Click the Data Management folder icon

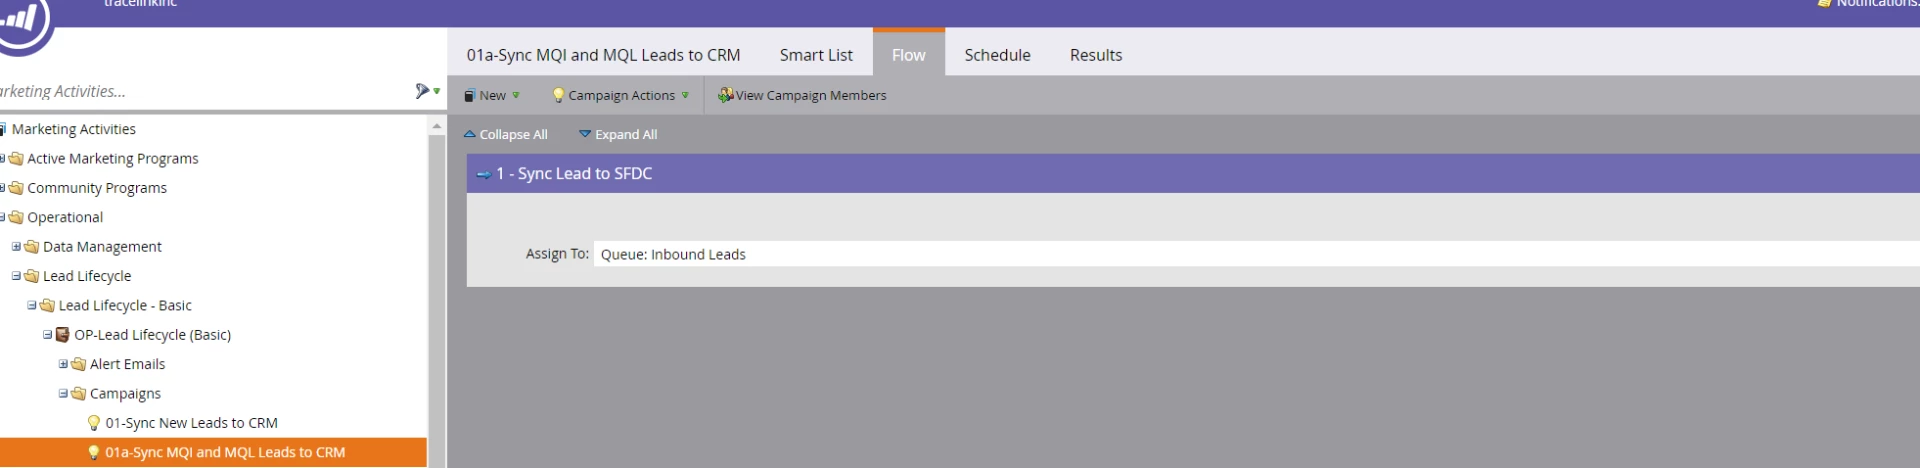pos(32,247)
